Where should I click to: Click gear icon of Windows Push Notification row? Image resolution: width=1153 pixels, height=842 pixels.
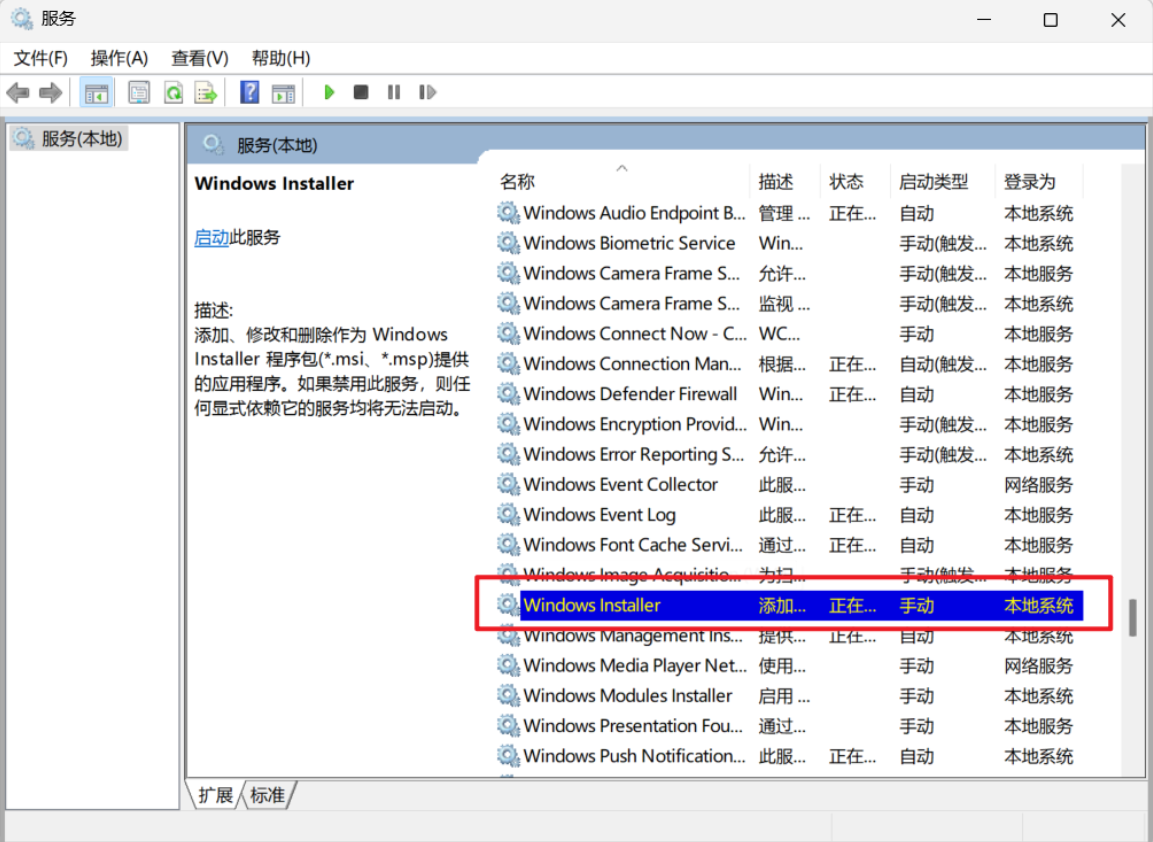(x=508, y=755)
